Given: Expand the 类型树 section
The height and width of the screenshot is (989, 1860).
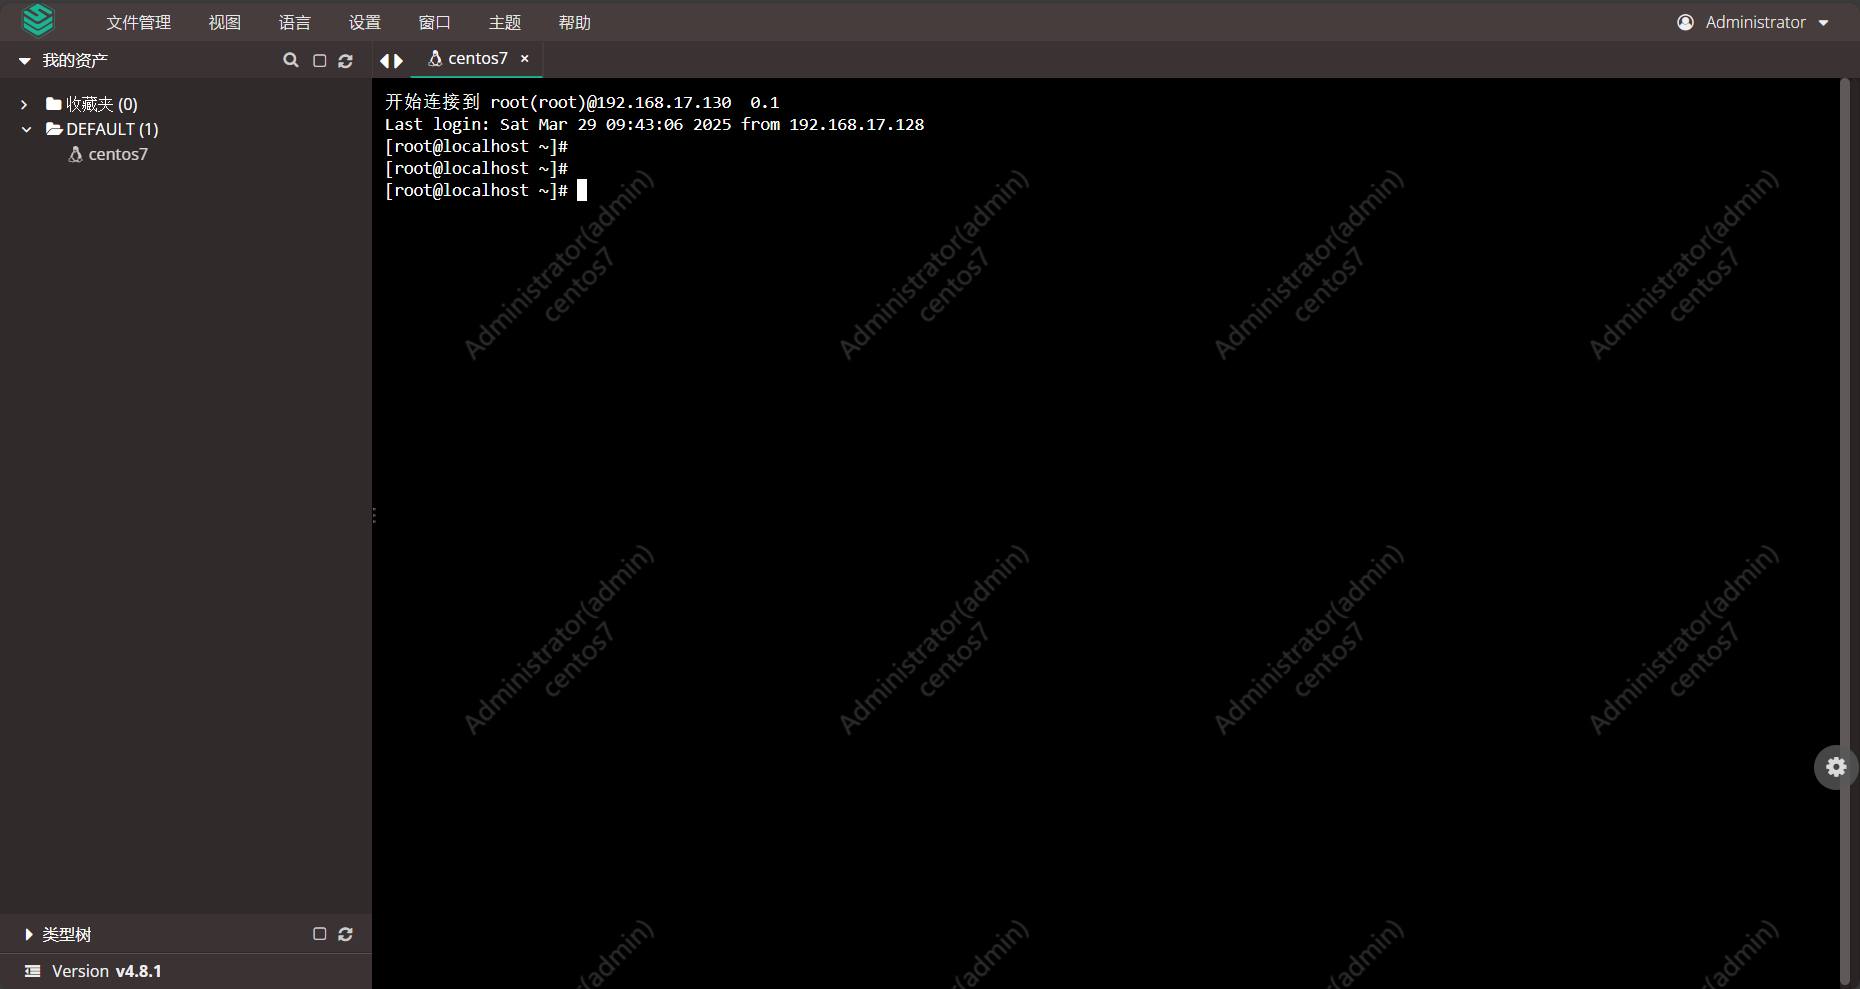Looking at the screenshot, I should click(x=27, y=934).
